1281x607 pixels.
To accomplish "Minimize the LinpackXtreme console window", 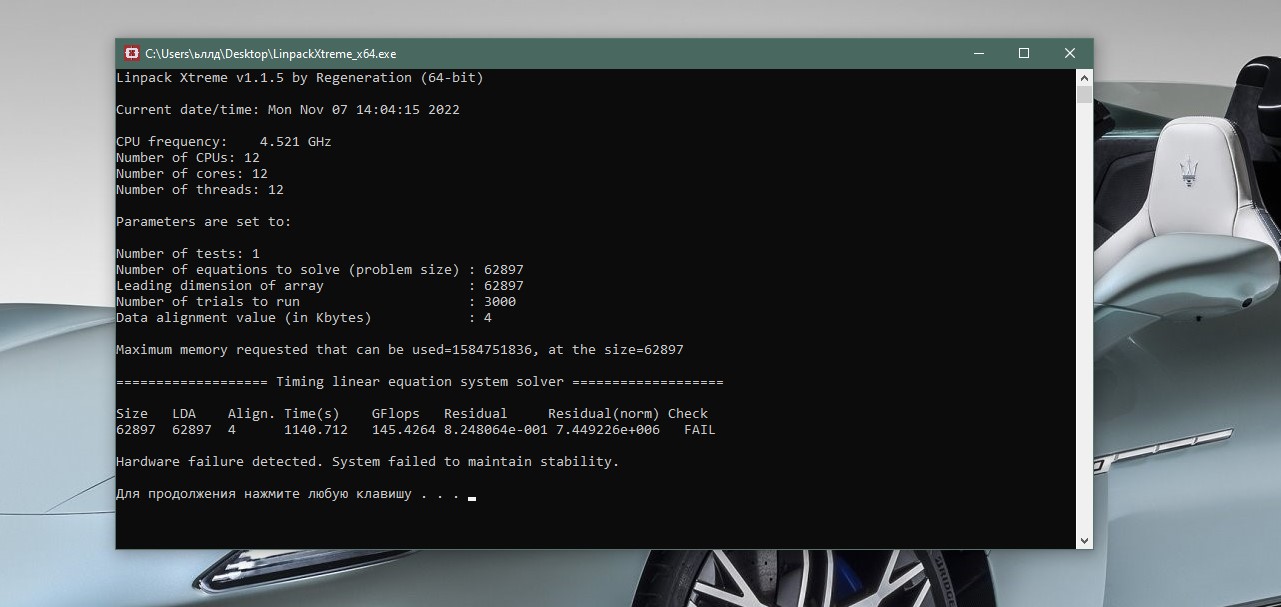I will pyautogui.click(x=978, y=54).
